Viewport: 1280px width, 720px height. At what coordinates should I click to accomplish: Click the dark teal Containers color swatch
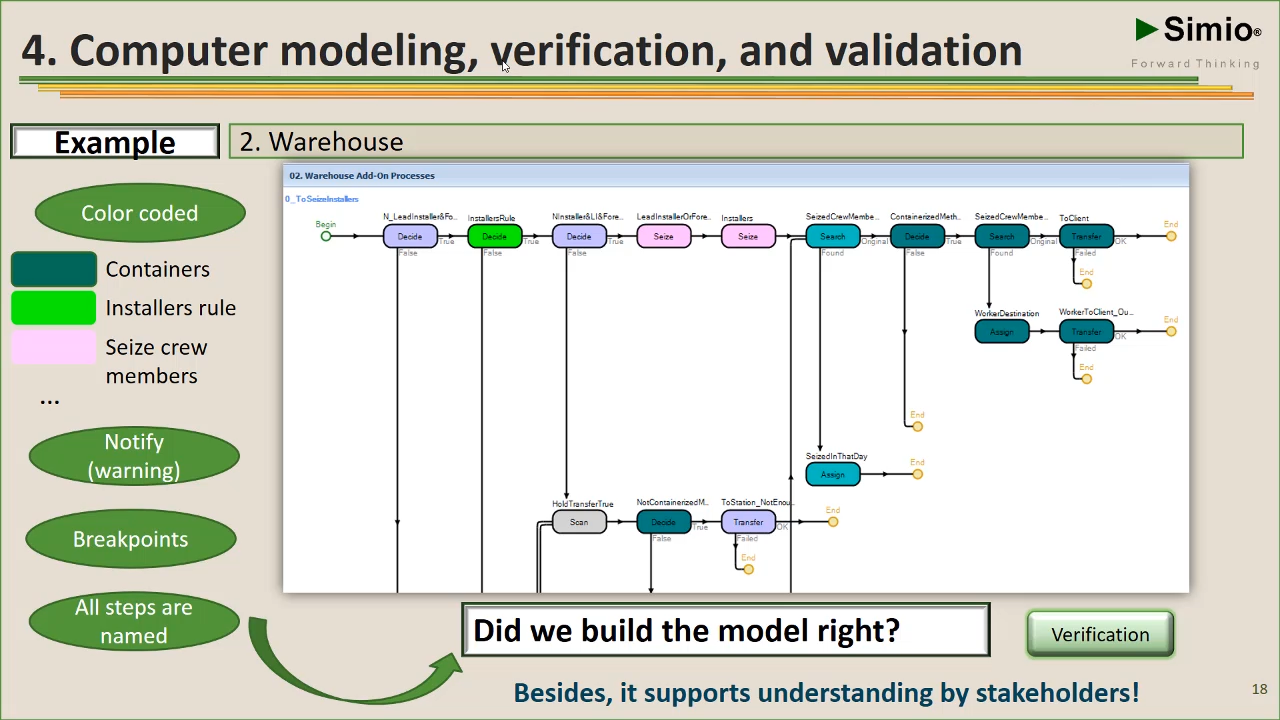(x=54, y=270)
